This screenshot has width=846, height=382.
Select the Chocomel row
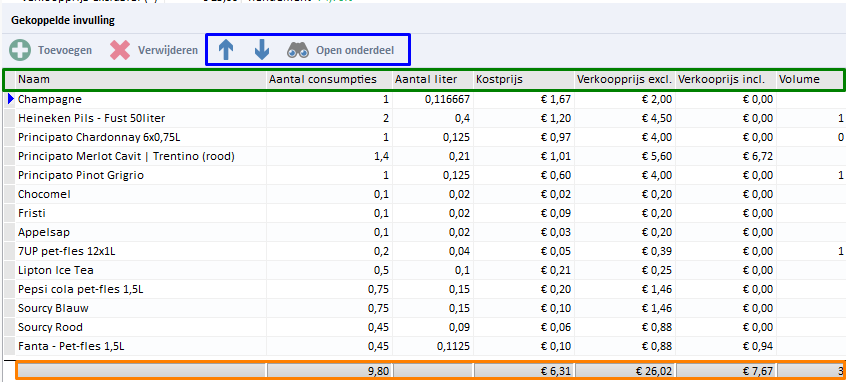[425, 194]
